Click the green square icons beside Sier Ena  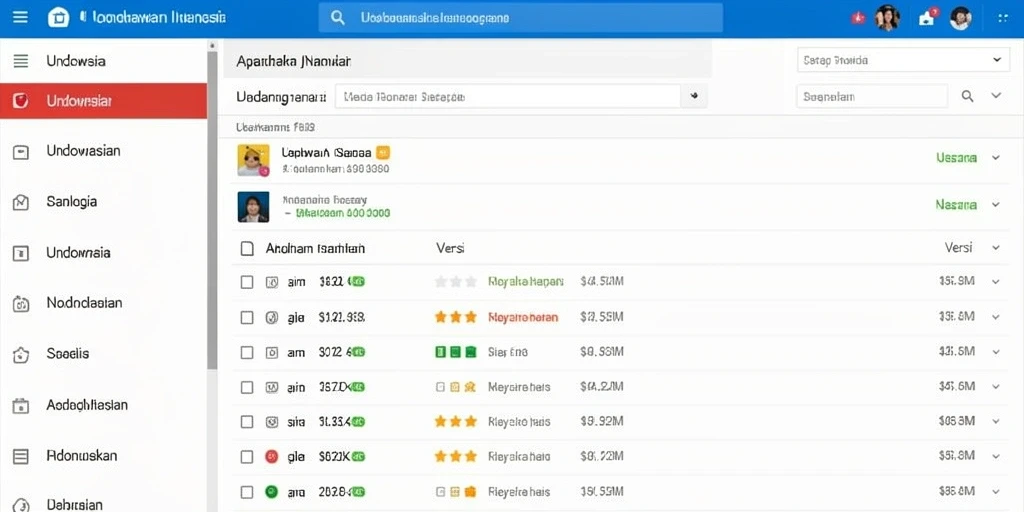click(456, 352)
